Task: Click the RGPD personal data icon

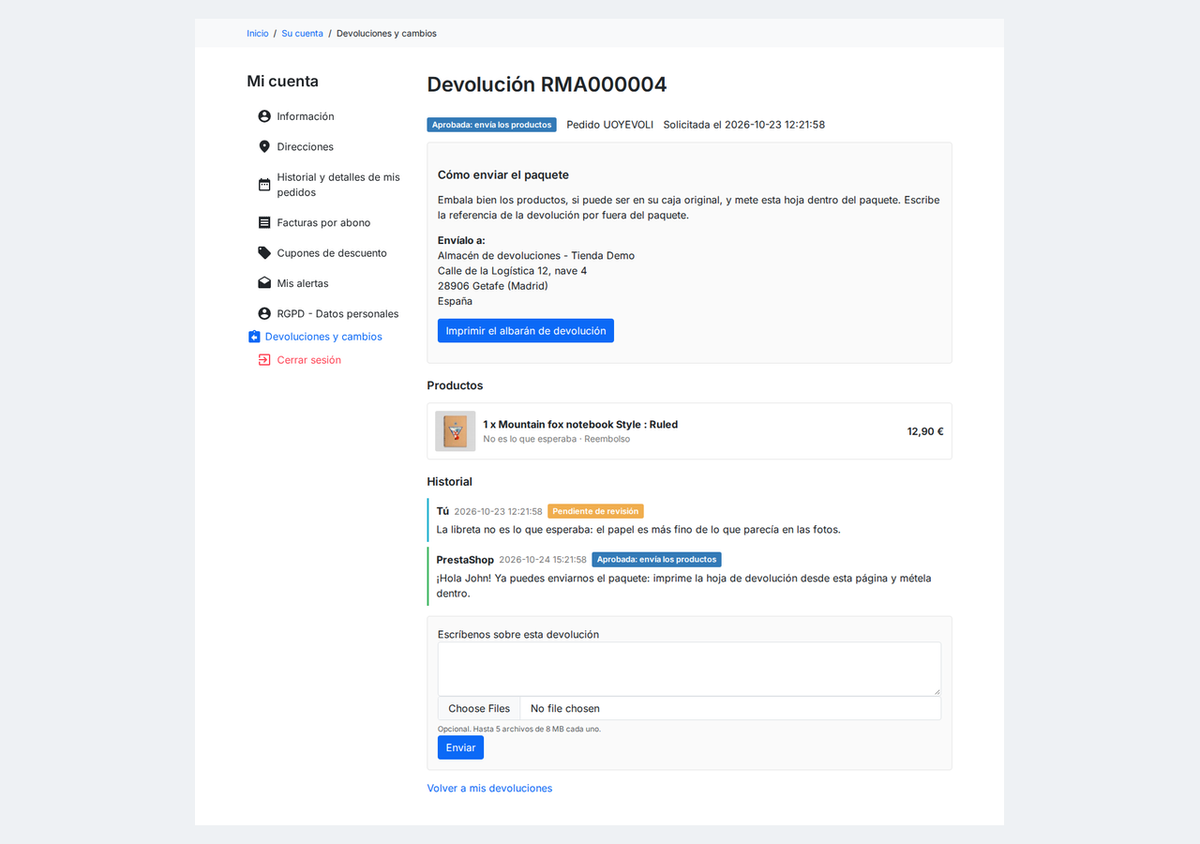Action: pos(264,314)
